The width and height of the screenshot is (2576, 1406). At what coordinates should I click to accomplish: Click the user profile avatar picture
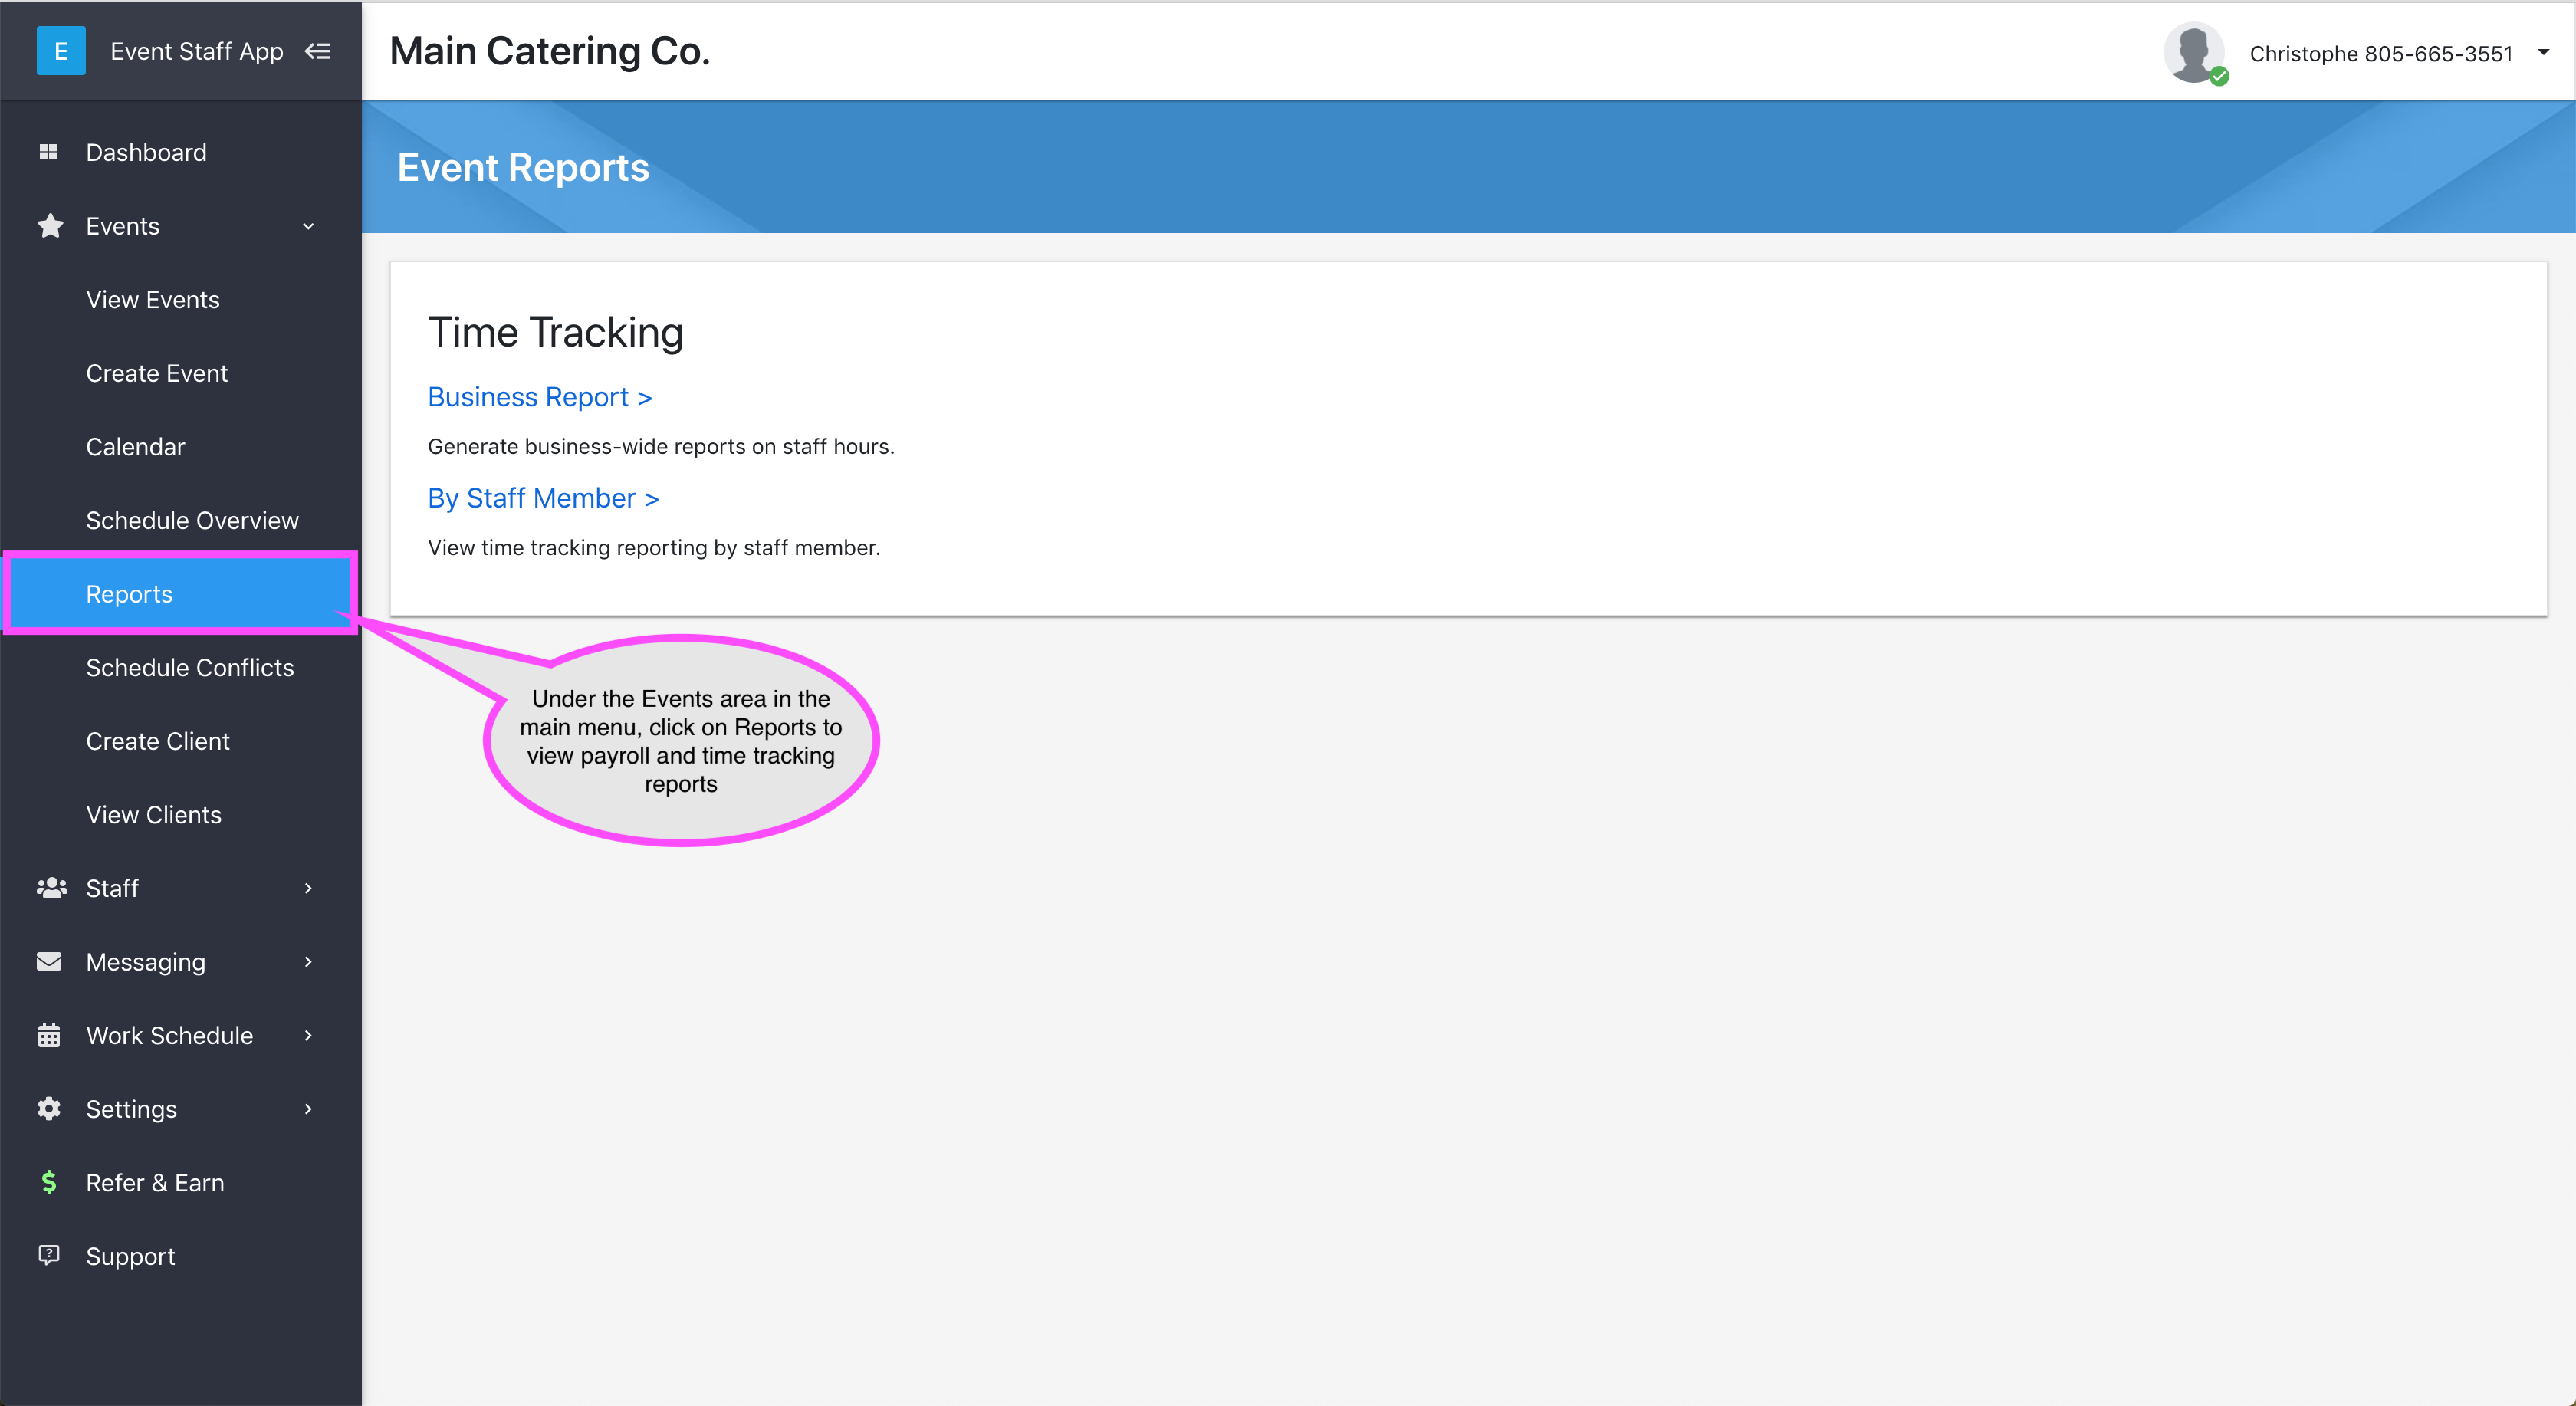[x=2194, y=53]
